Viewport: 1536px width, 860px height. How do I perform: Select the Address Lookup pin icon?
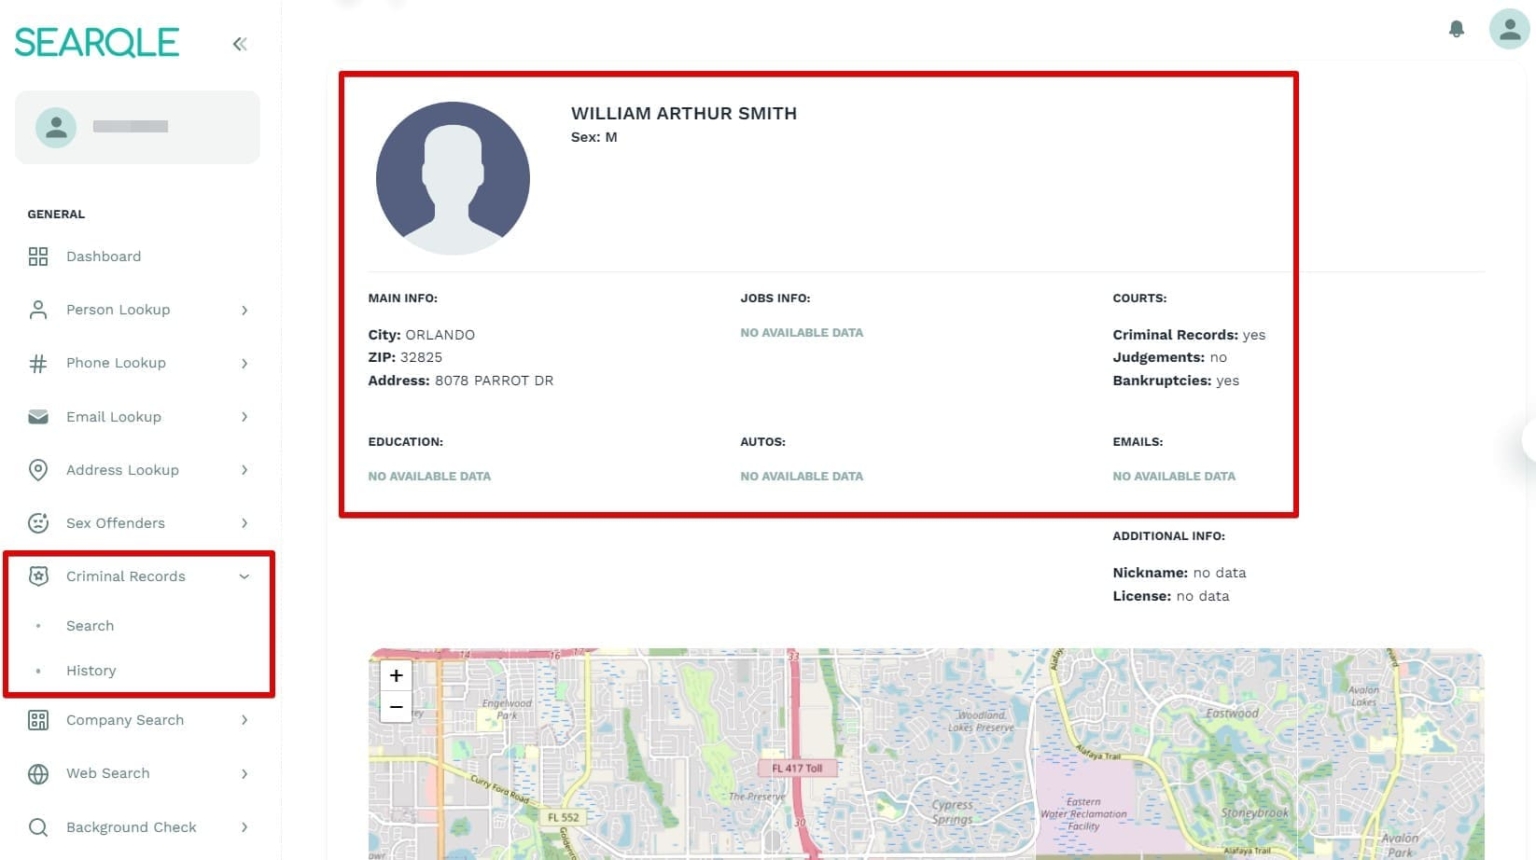(x=38, y=470)
